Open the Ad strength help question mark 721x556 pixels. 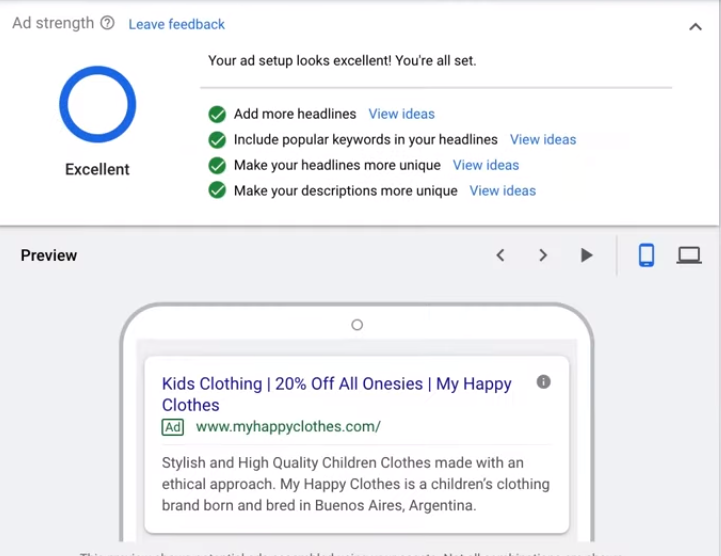(107, 23)
